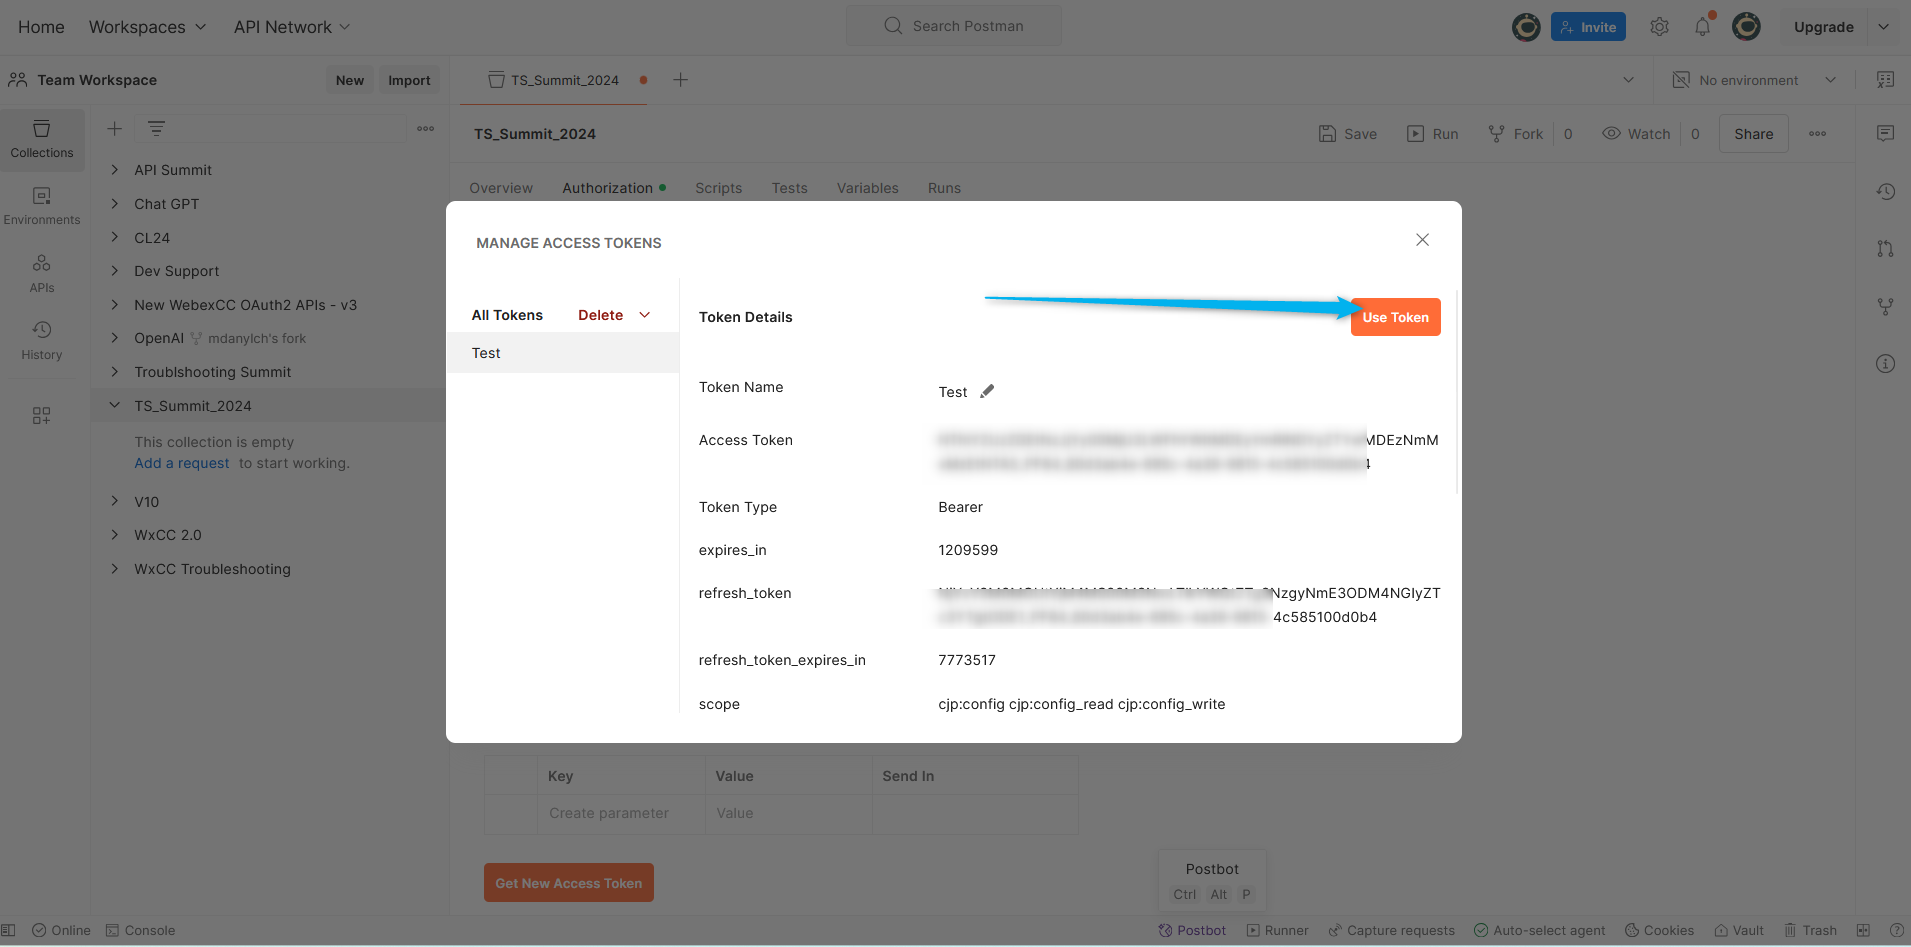This screenshot has height=947, width=1911.
Task: Switch to the Variables tab
Action: pos(868,188)
